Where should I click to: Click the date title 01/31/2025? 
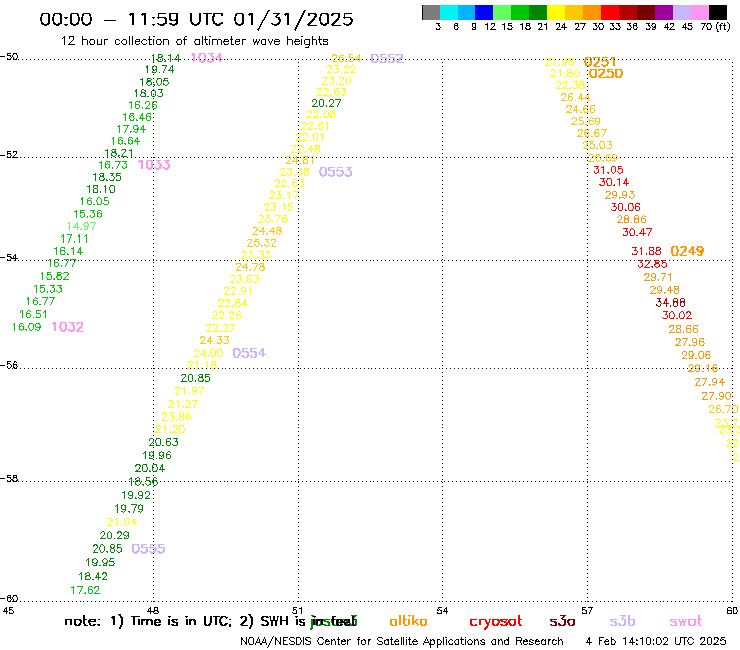pyautogui.click(x=293, y=19)
